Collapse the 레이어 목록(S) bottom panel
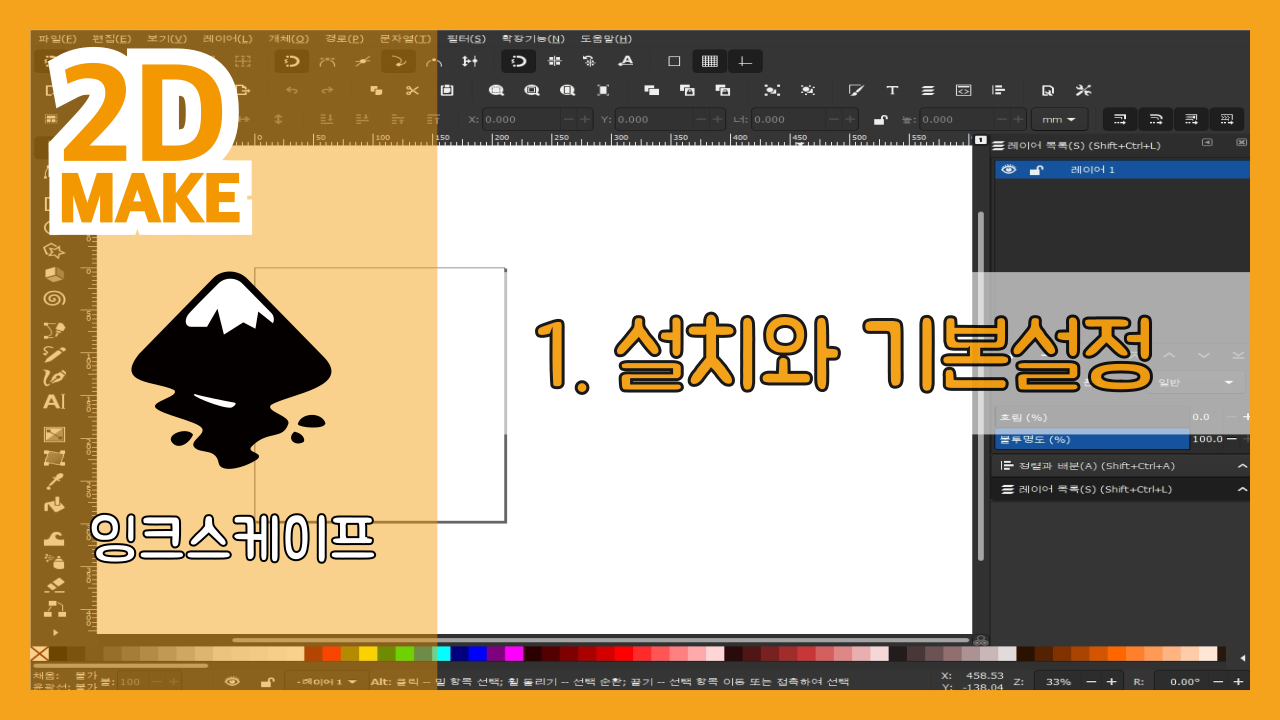 pos(1242,489)
